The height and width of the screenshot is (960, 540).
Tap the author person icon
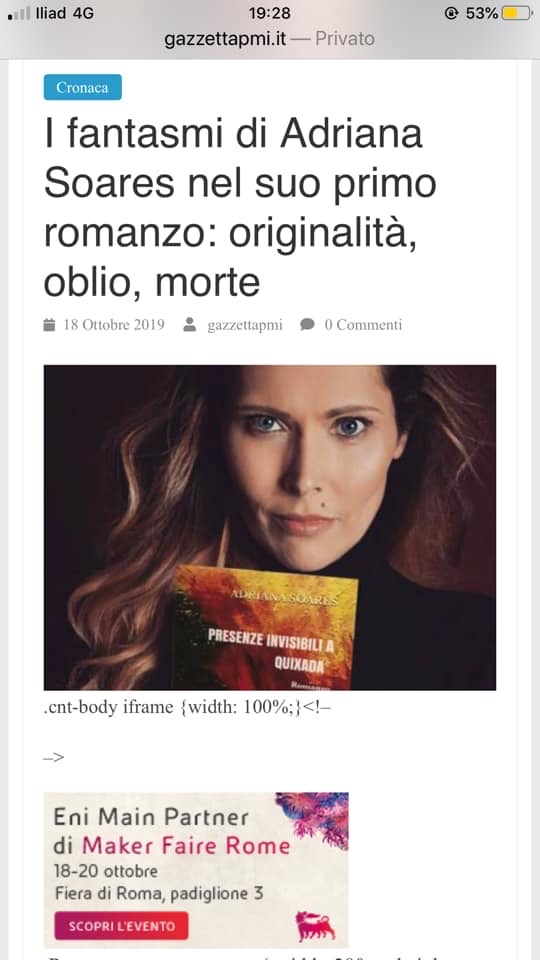(x=190, y=325)
